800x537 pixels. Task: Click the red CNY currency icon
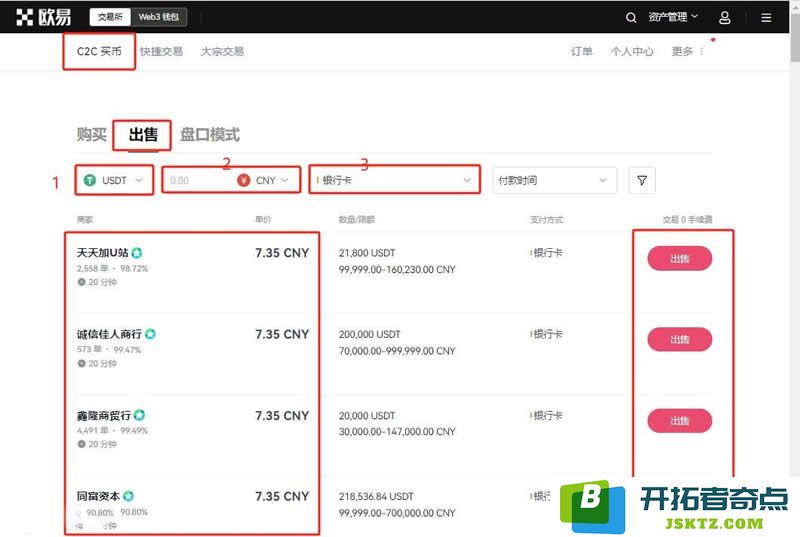[244, 180]
